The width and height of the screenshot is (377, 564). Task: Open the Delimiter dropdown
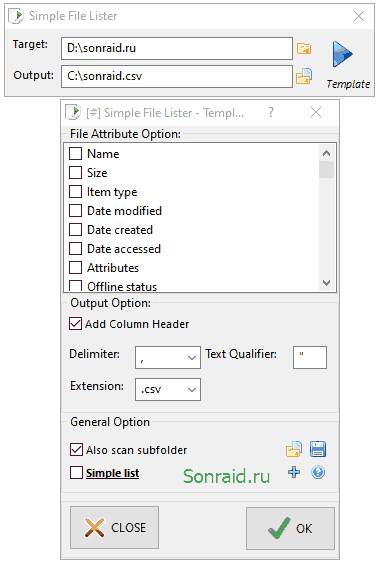168,358
